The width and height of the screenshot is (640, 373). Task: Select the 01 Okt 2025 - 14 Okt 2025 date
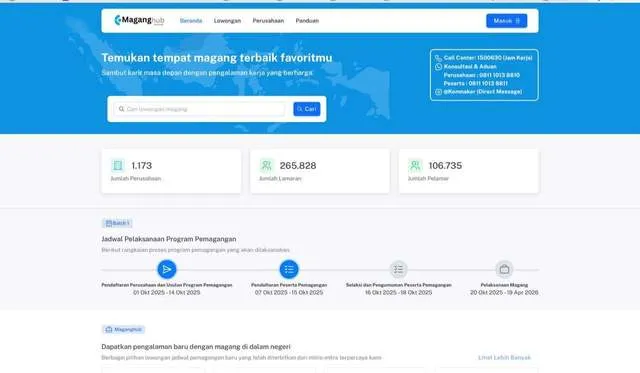(167, 293)
